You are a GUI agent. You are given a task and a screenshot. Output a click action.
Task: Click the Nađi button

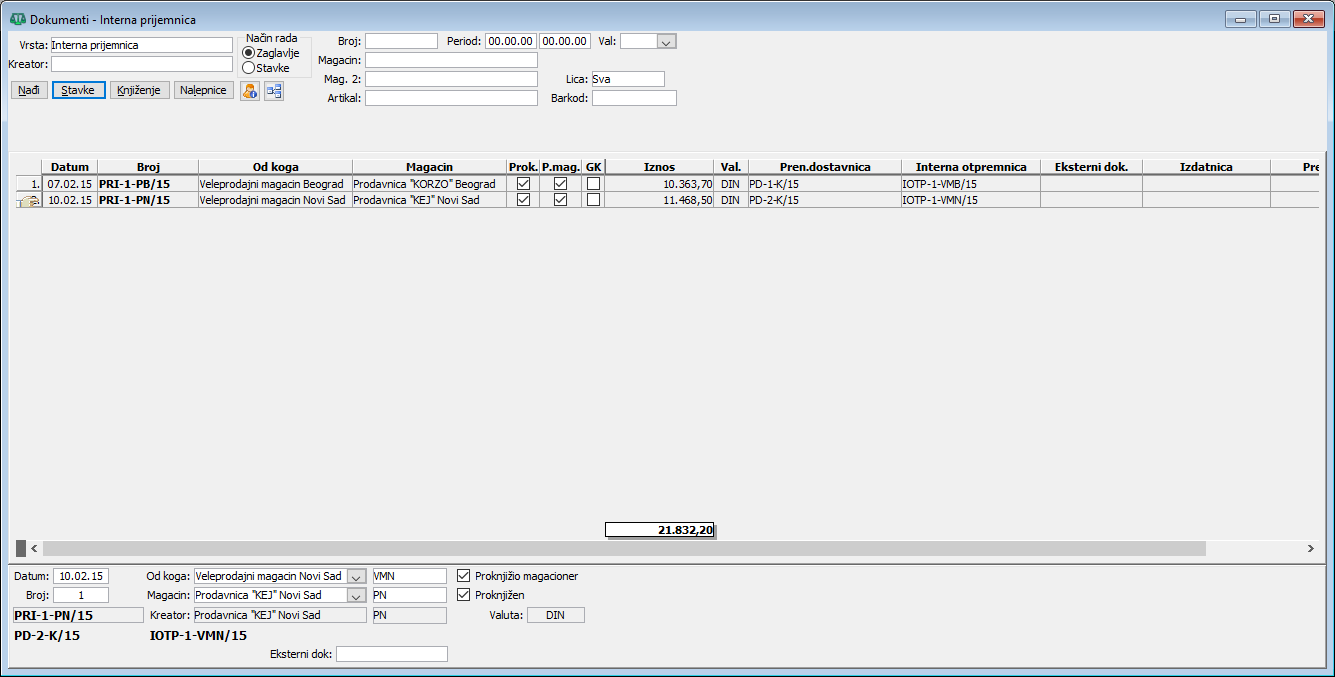29,90
